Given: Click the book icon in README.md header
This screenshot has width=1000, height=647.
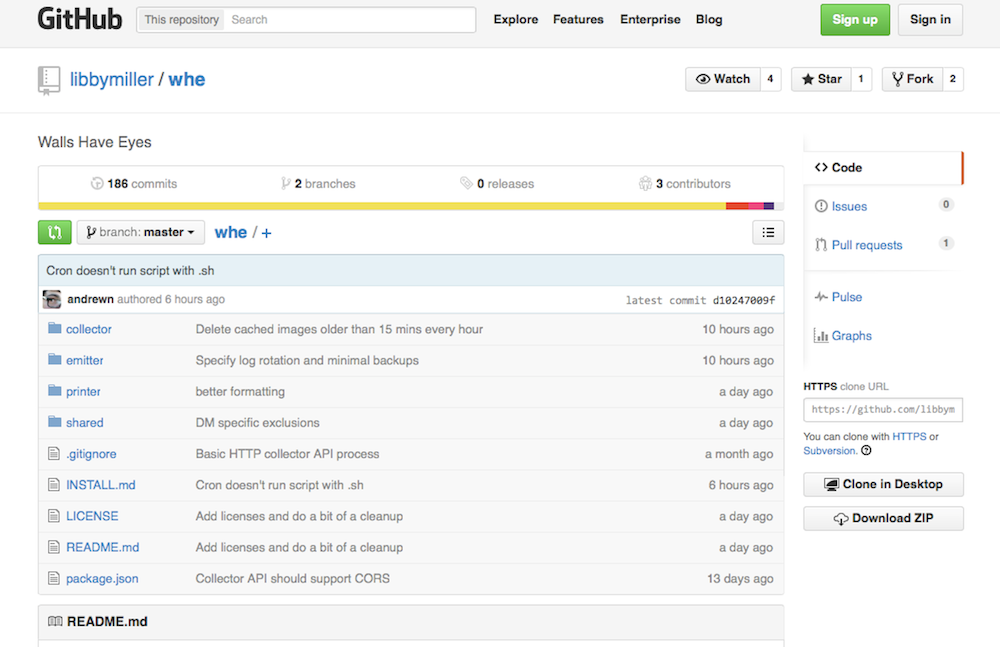Looking at the screenshot, I should (55, 621).
